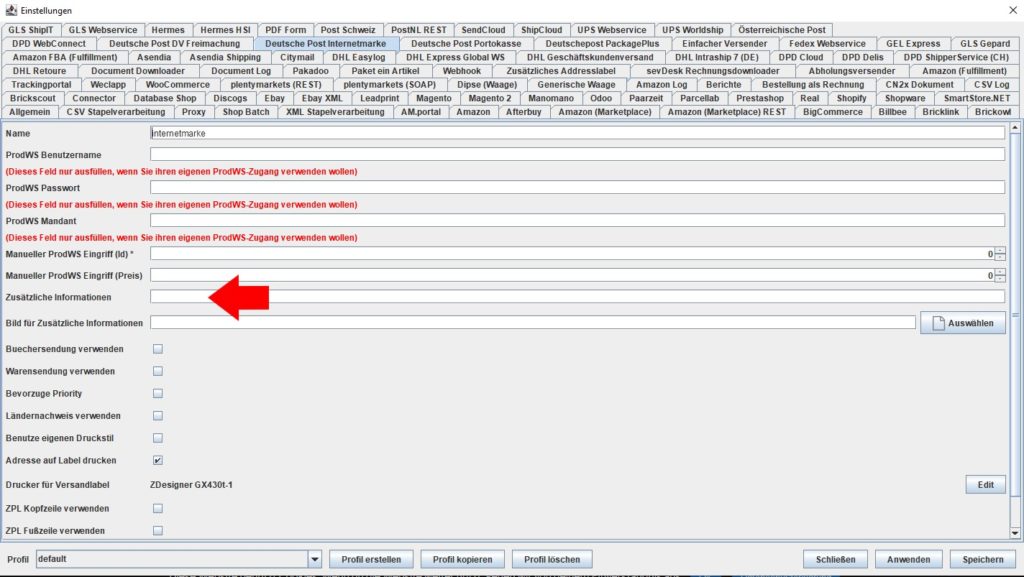Click the Schließen button
The height and width of the screenshot is (577, 1024).
(835, 559)
